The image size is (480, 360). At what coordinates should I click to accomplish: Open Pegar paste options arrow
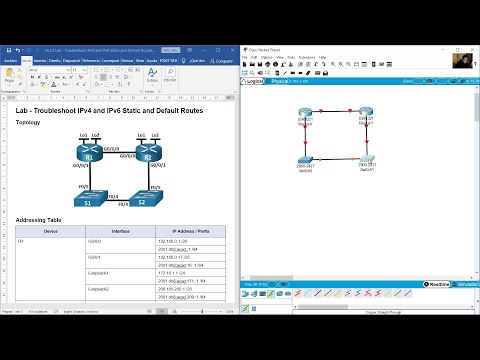(x=10, y=85)
